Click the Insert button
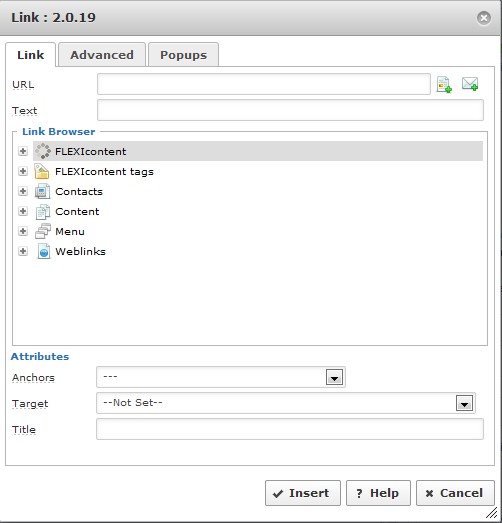Viewport: 502px width, 523px height. pyautogui.click(x=303, y=493)
